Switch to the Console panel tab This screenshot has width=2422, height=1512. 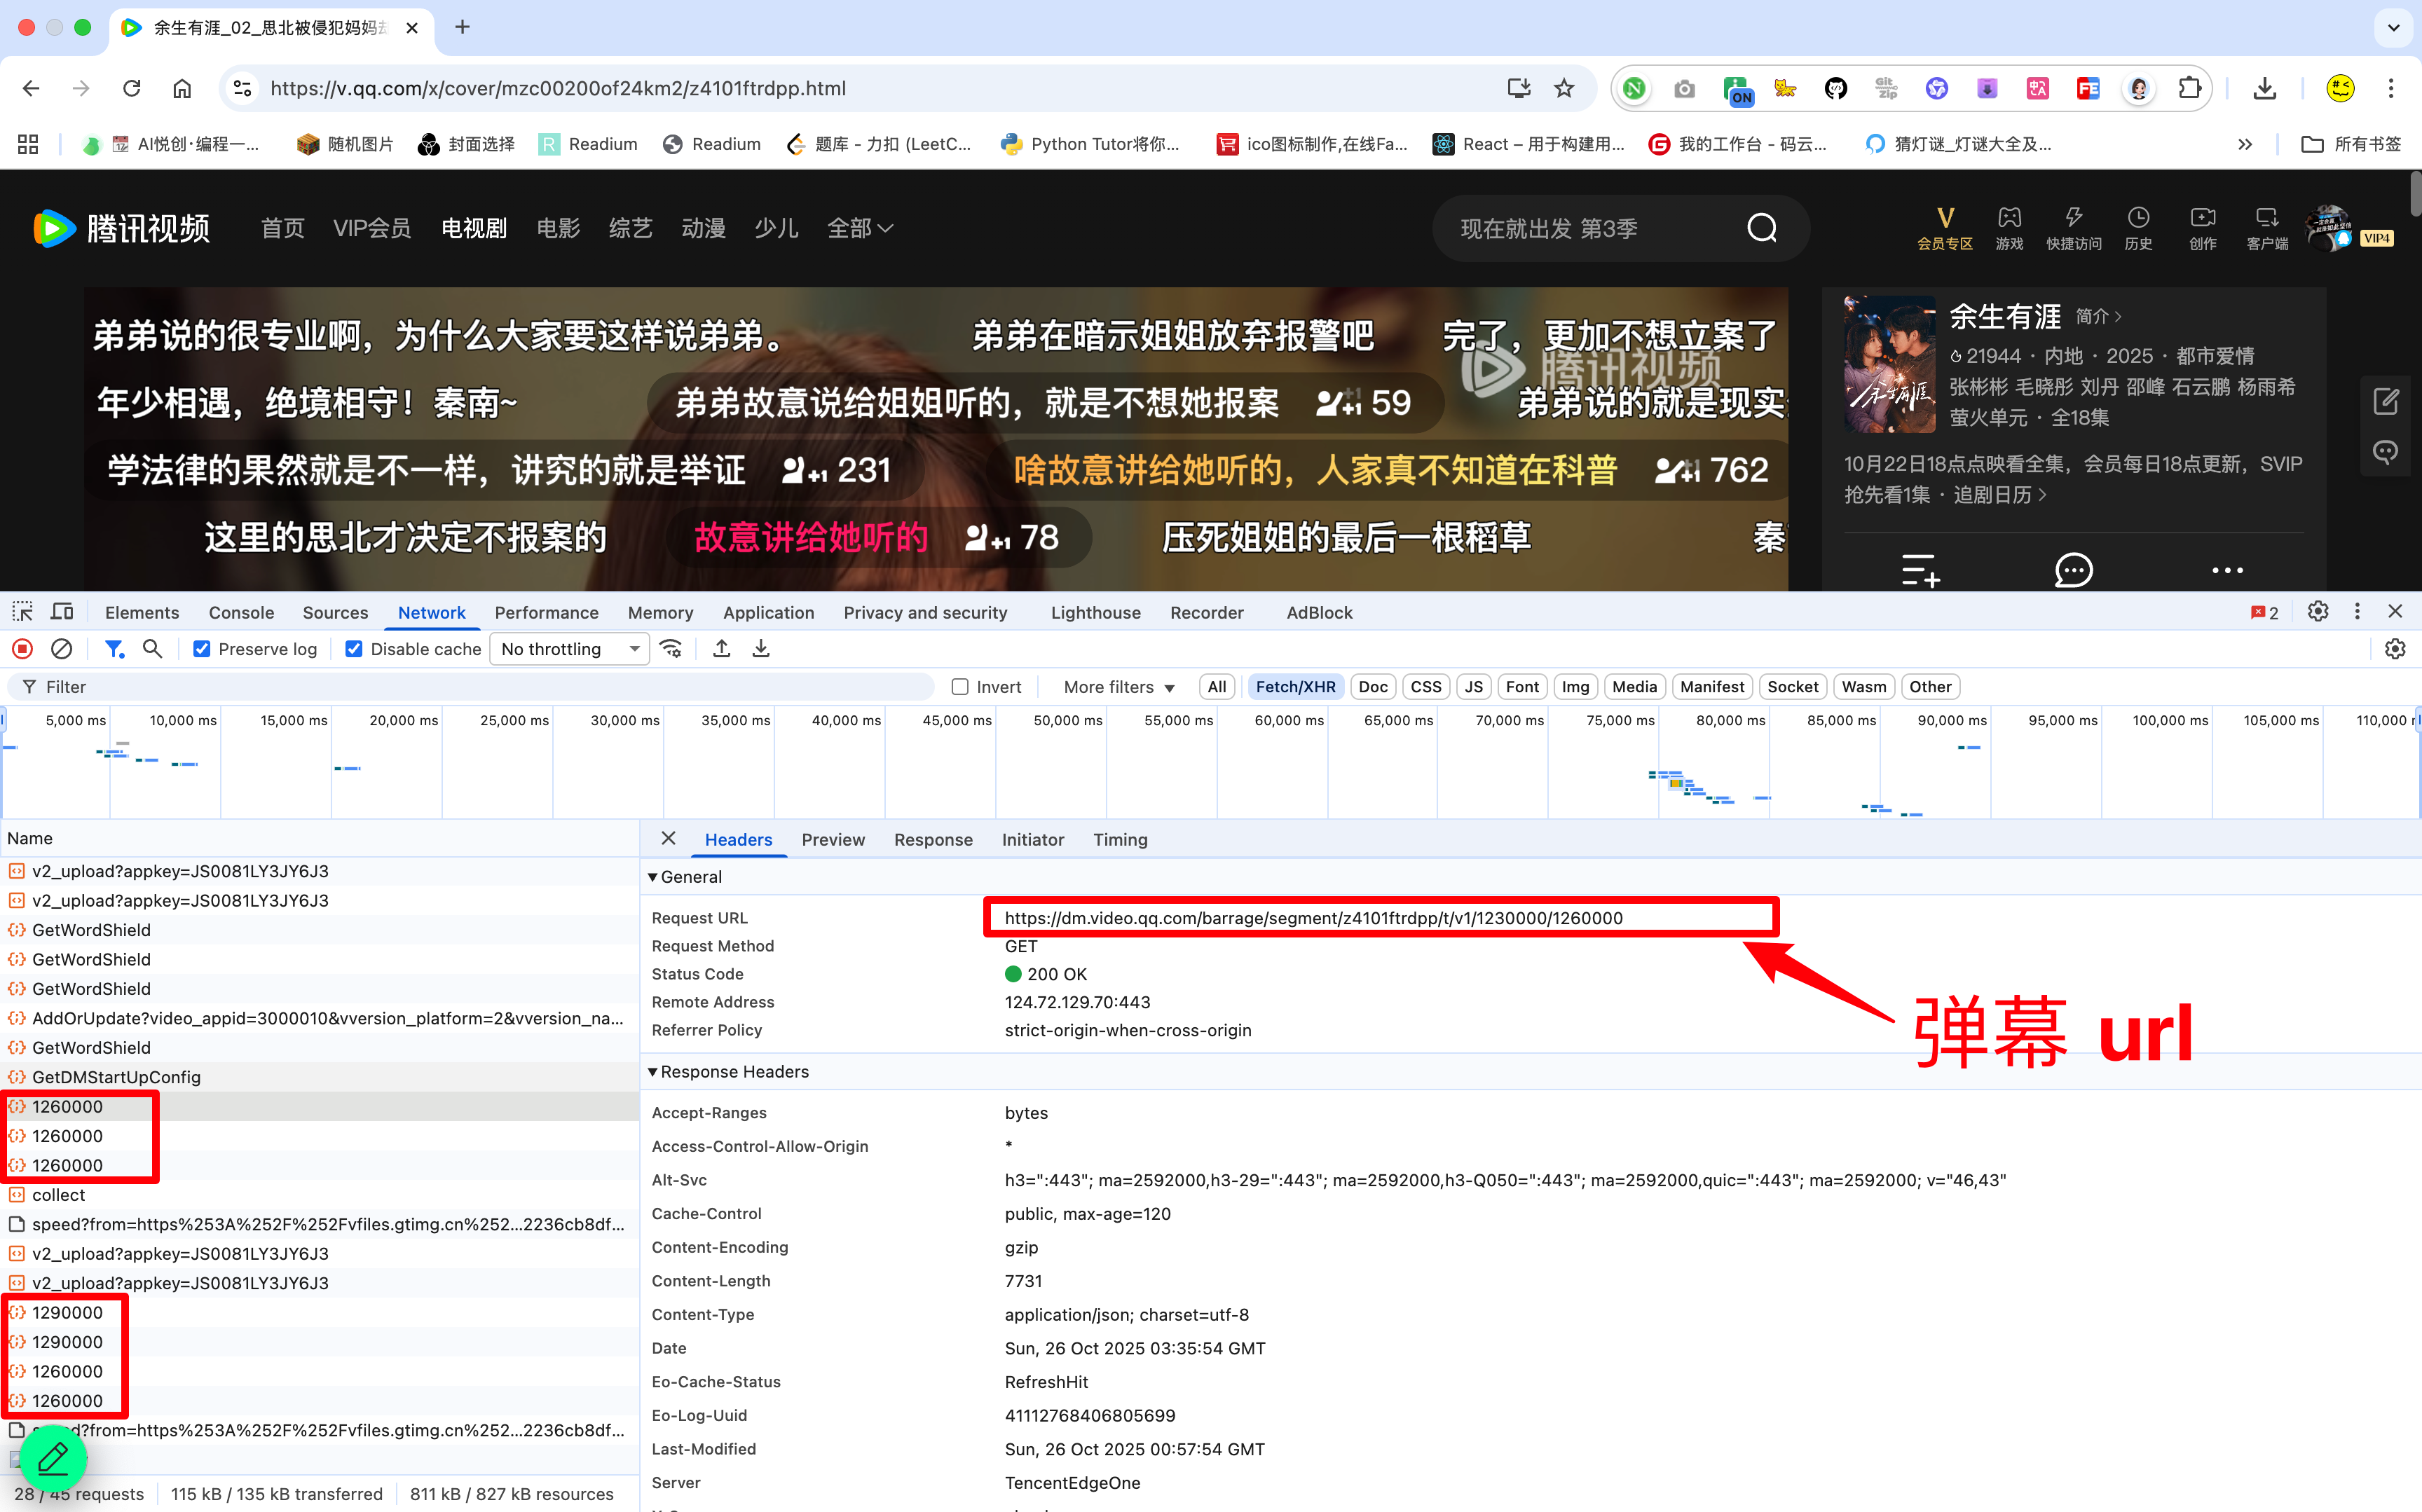click(x=241, y=612)
